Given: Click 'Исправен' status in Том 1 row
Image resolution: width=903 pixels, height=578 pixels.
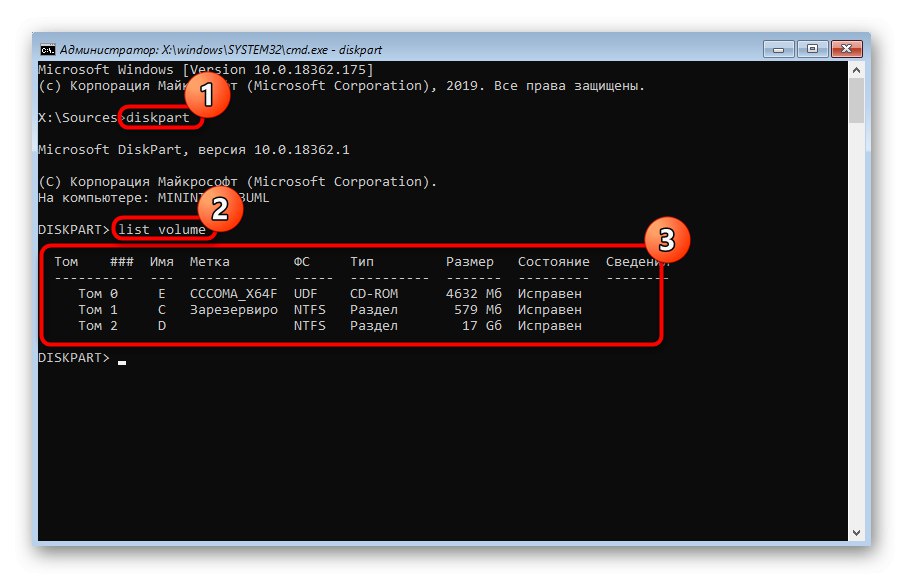Looking at the screenshot, I should 549,310.
